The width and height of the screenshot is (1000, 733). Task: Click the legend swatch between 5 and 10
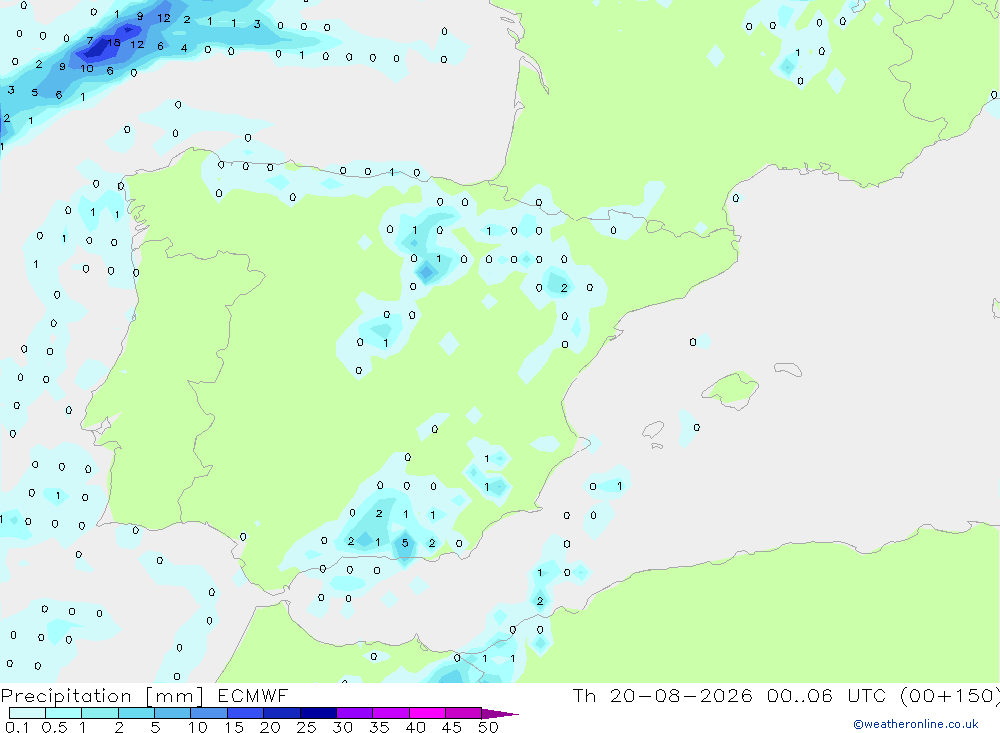[x=173, y=713]
